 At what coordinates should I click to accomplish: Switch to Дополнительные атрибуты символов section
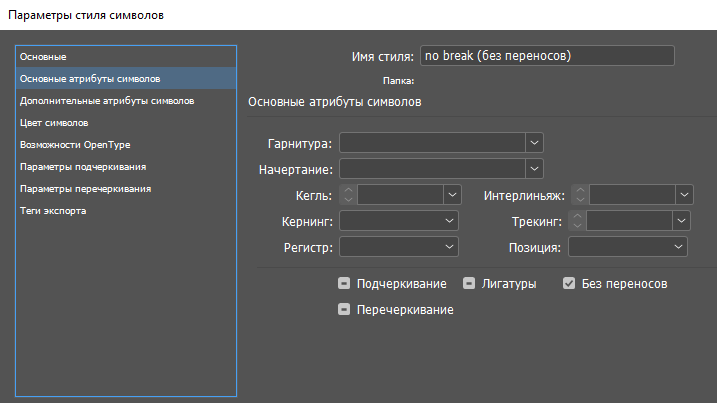coord(107,100)
